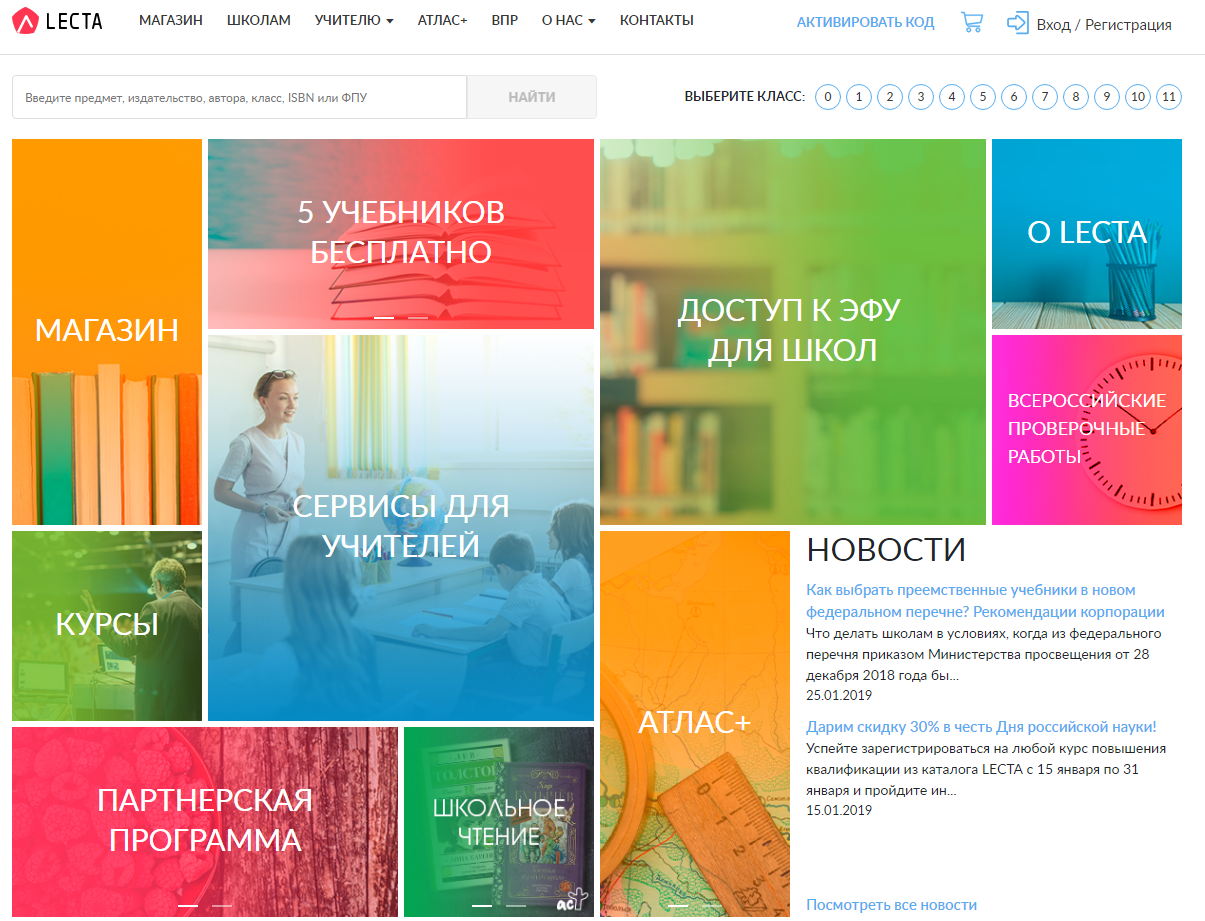
Task: Focus the textbook search input field
Action: tap(240, 97)
